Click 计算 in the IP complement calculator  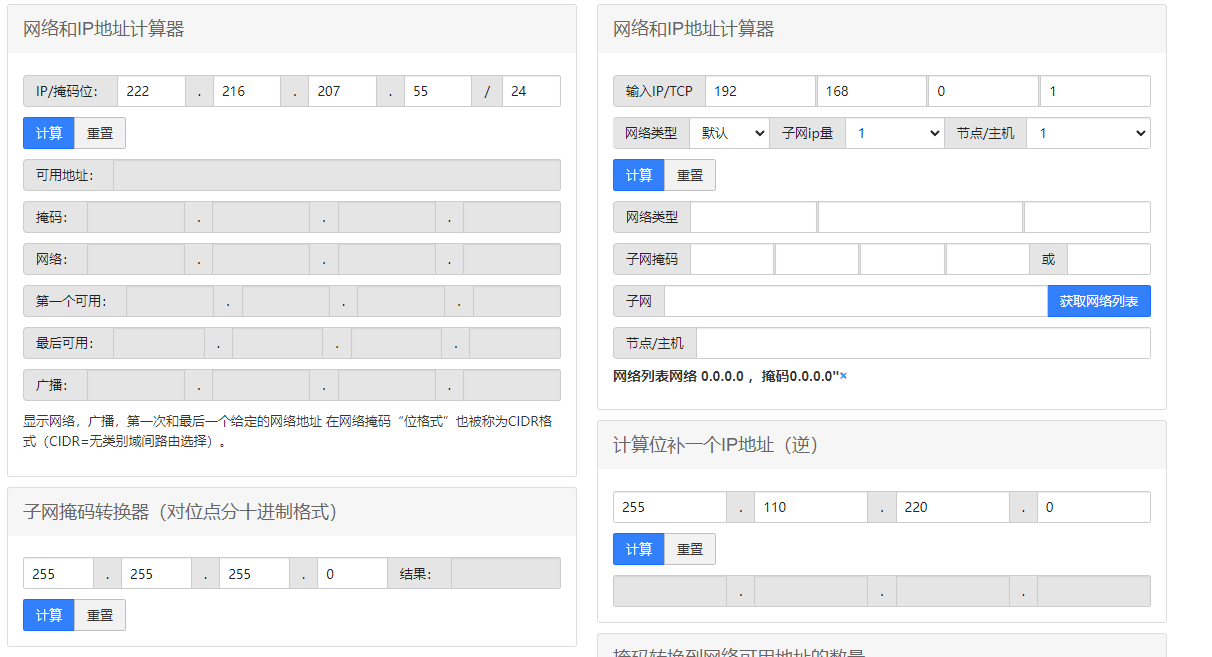click(638, 548)
